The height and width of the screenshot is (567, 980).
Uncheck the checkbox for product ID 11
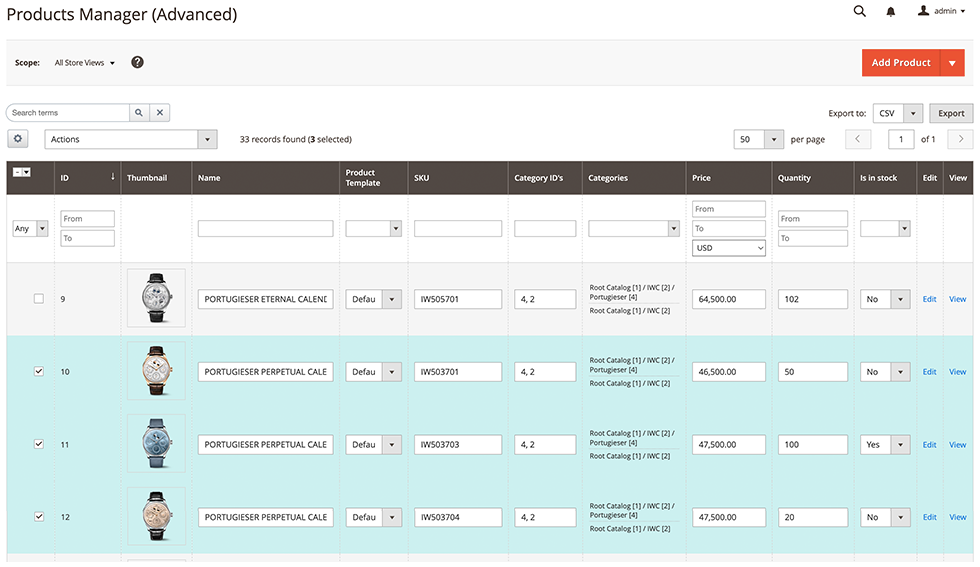click(39, 444)
